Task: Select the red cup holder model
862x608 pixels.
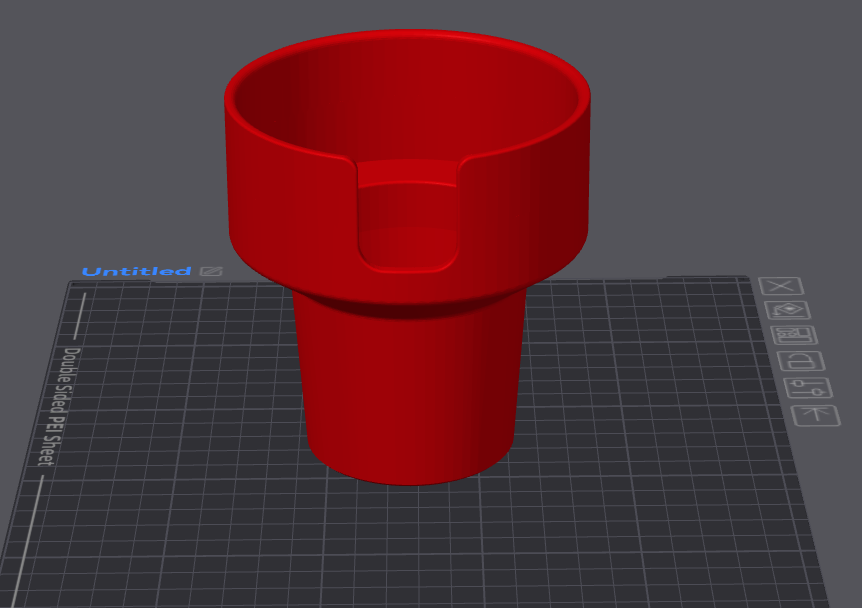Action: (407, 257)
